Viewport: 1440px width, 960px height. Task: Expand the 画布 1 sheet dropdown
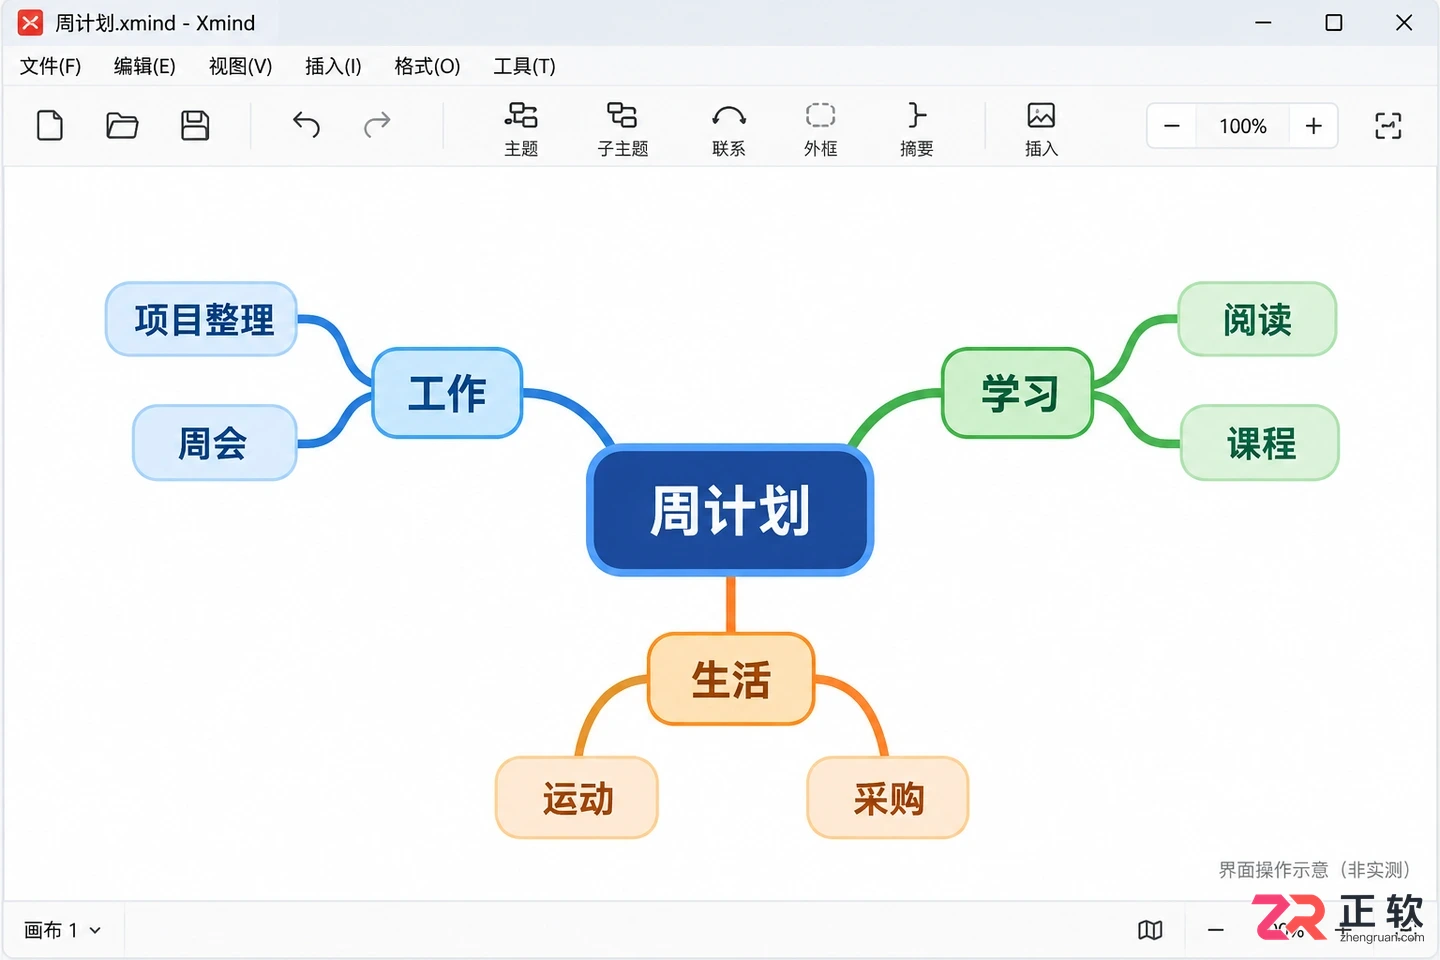tap(63, 930)
